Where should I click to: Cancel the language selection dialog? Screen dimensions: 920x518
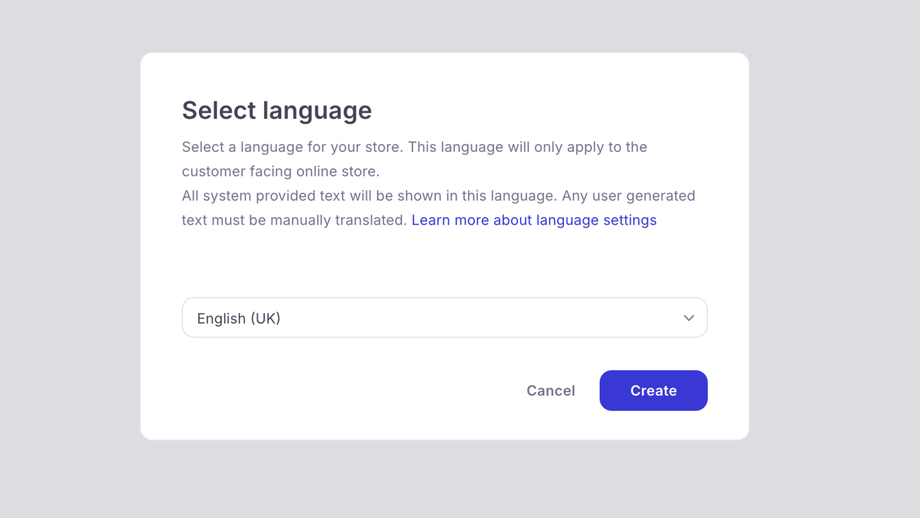point(550,391)
